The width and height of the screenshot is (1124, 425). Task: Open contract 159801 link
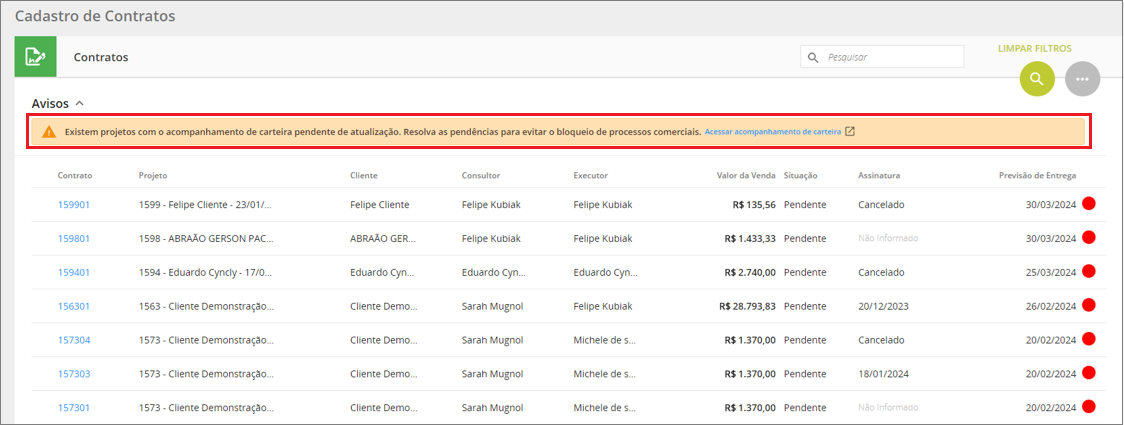(x=74, y=238)
